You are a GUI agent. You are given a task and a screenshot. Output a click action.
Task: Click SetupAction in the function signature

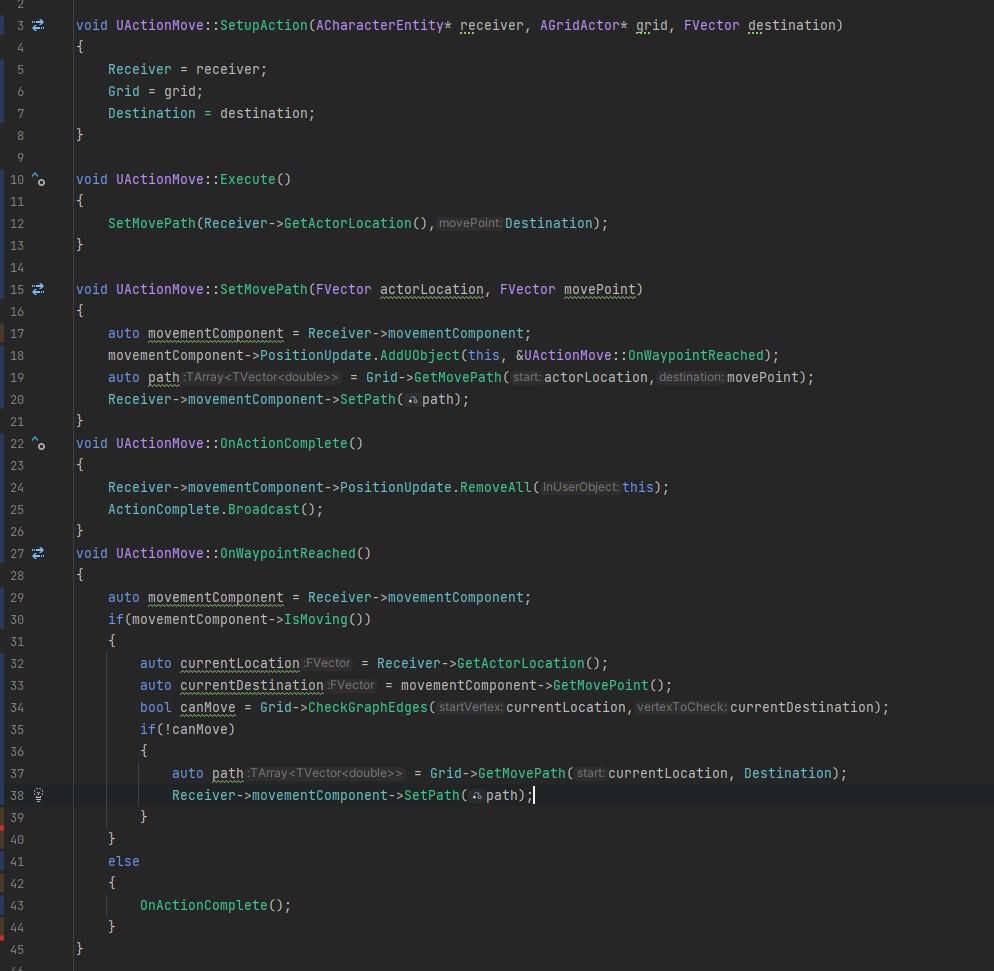pos(264,25)
